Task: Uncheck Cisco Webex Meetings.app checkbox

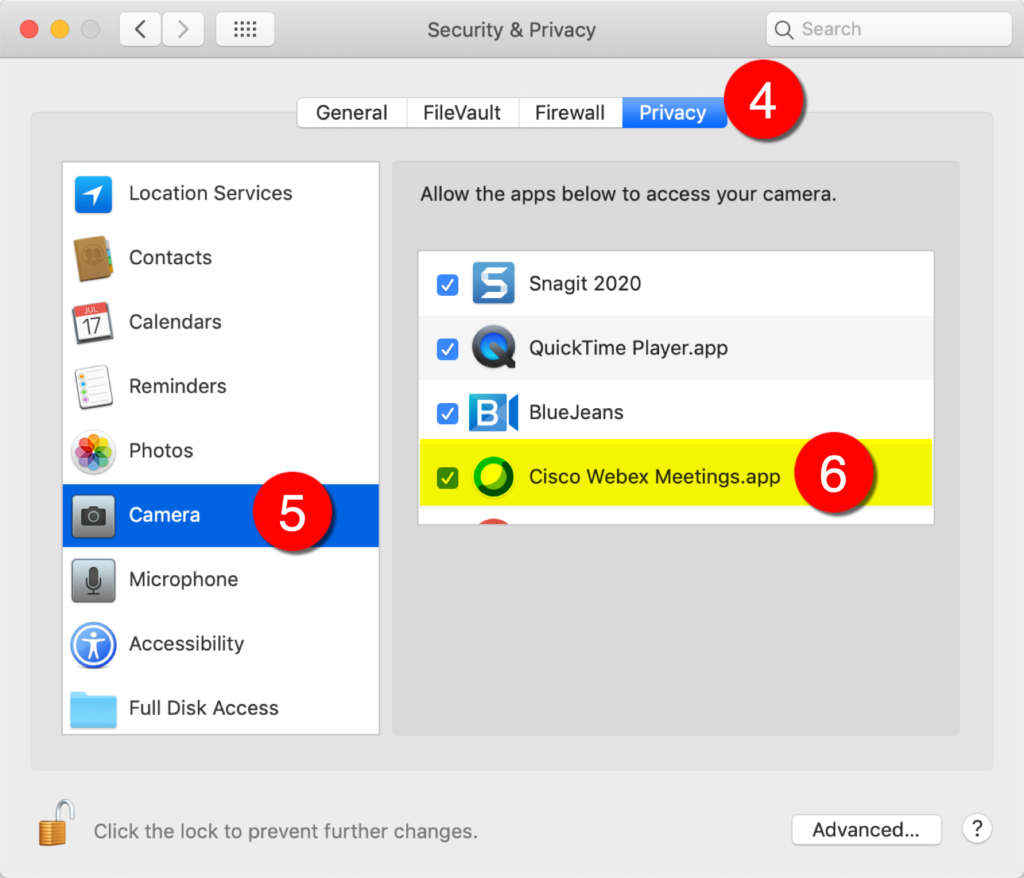Action: click(x=448, y=477)
